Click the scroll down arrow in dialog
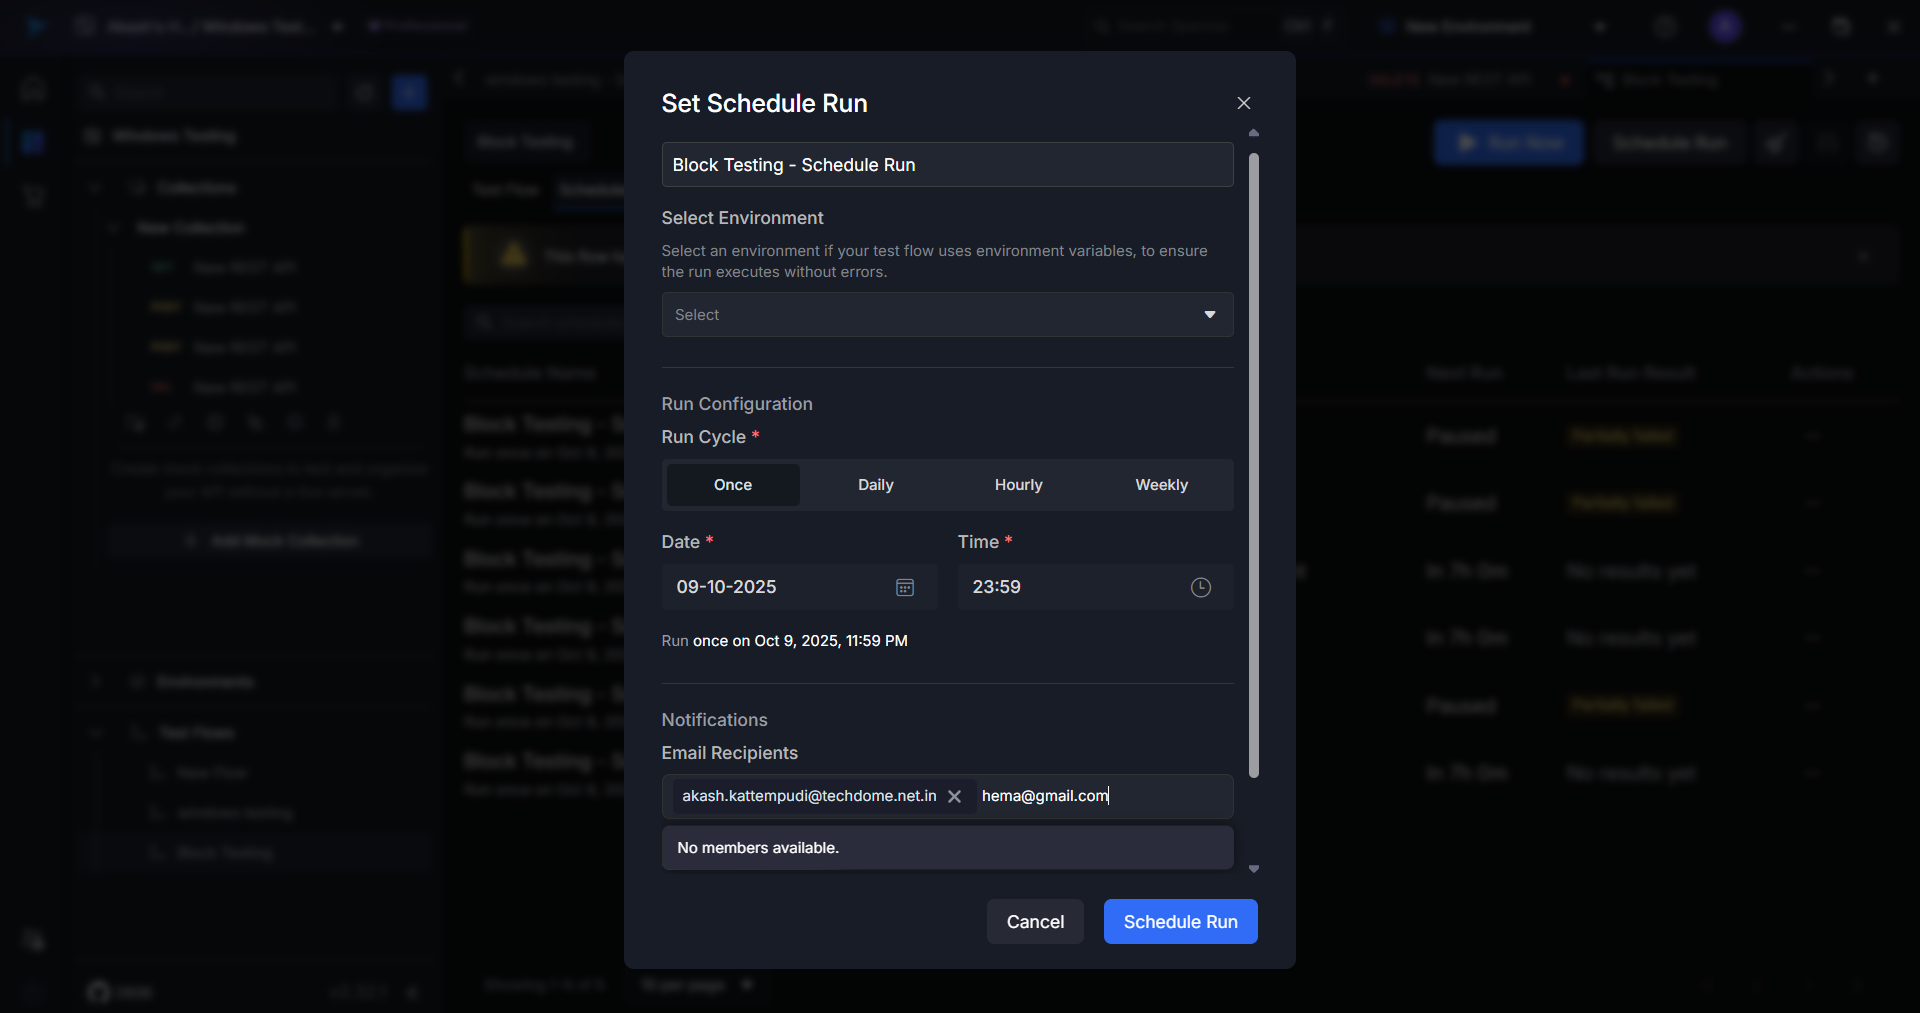Screen dimensions: 1920x1013 click(x=1253, y=869)
